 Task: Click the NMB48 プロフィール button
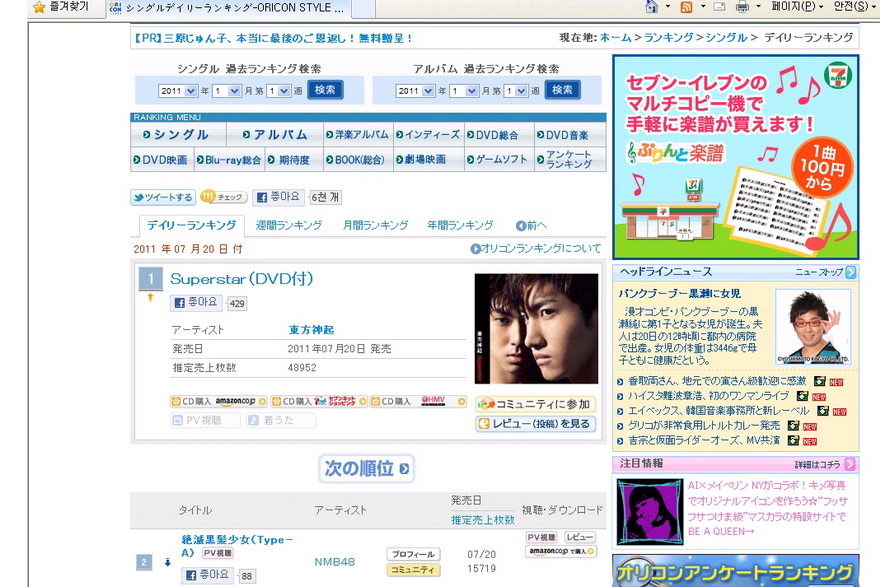(x=413, y=554)
